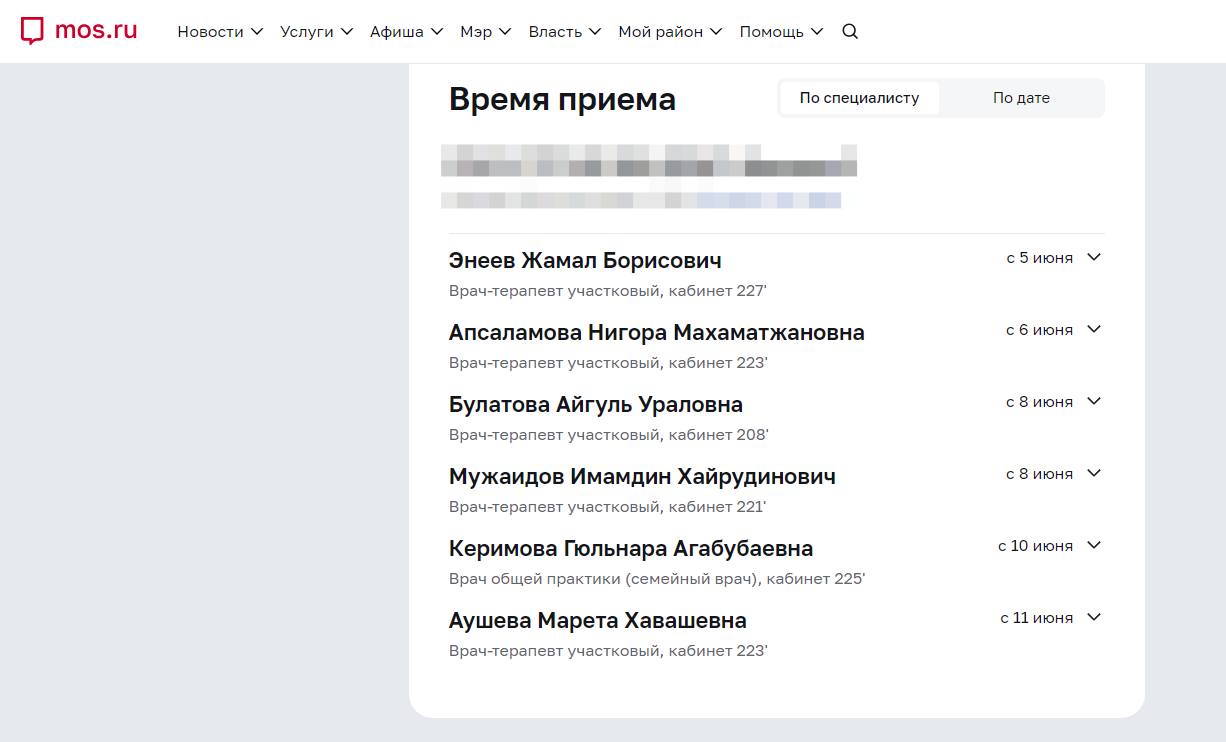Click the mos.ru text link in header
Viewport: 1226px width, 742px height.
tap(97, 30)
